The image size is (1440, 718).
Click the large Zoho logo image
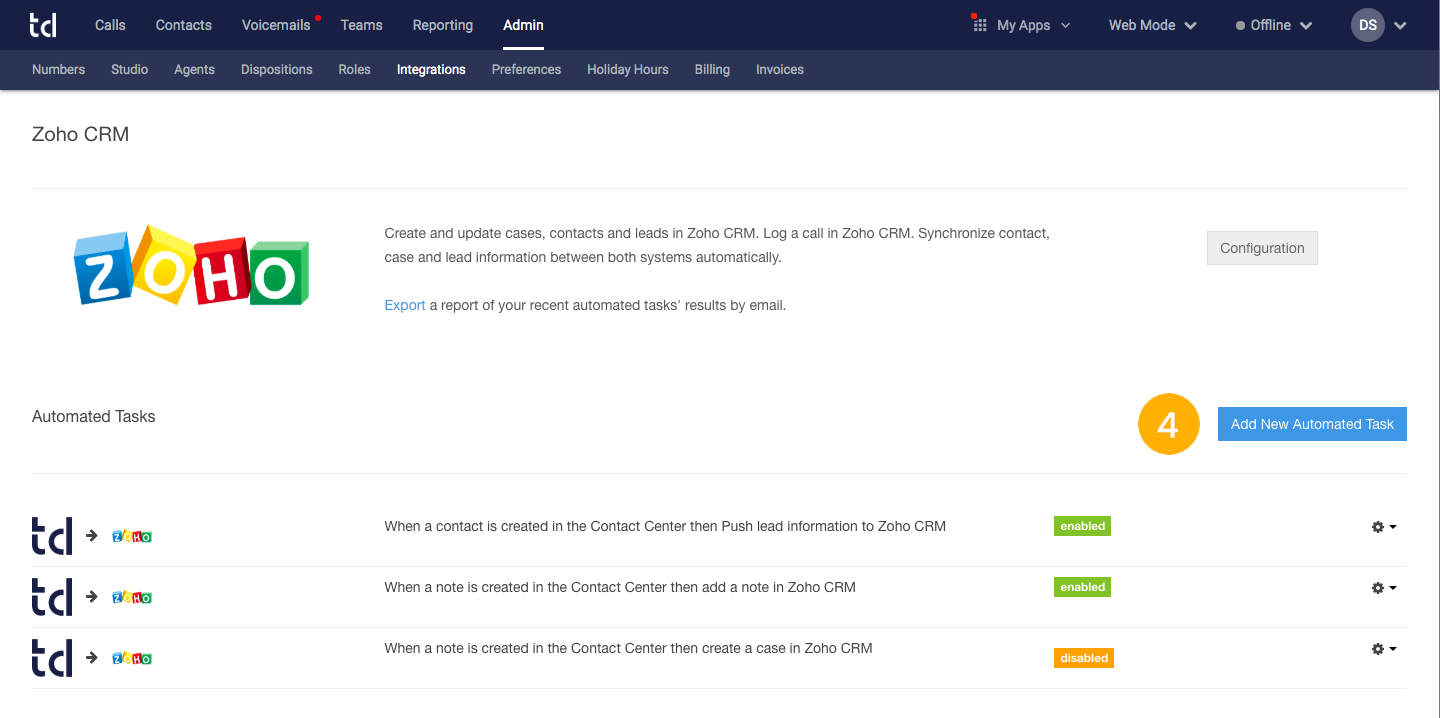192,267
